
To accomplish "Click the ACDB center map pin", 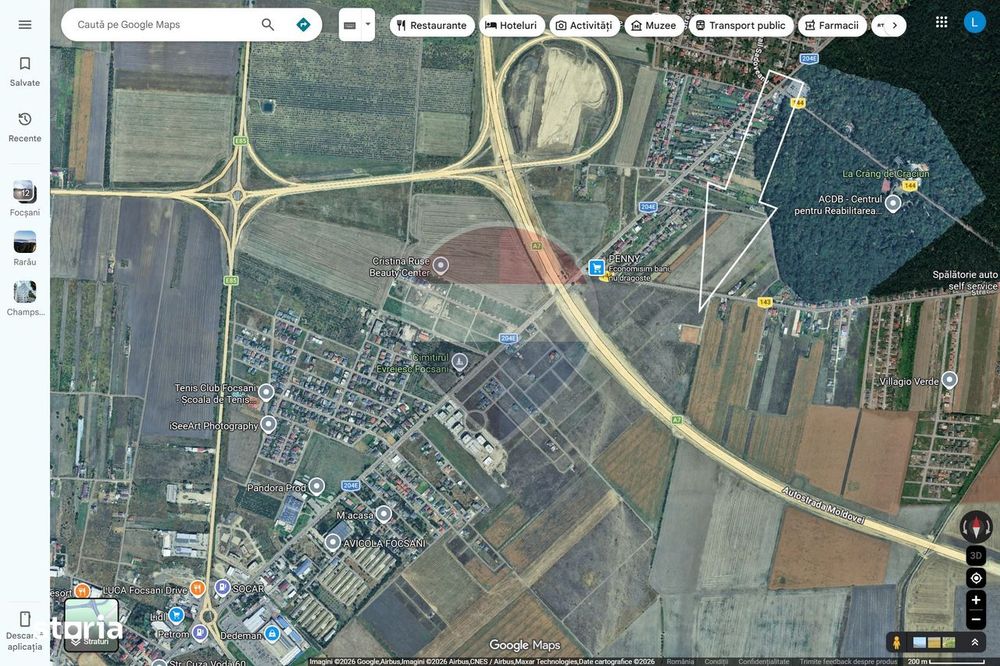I will tap(893, 204).
